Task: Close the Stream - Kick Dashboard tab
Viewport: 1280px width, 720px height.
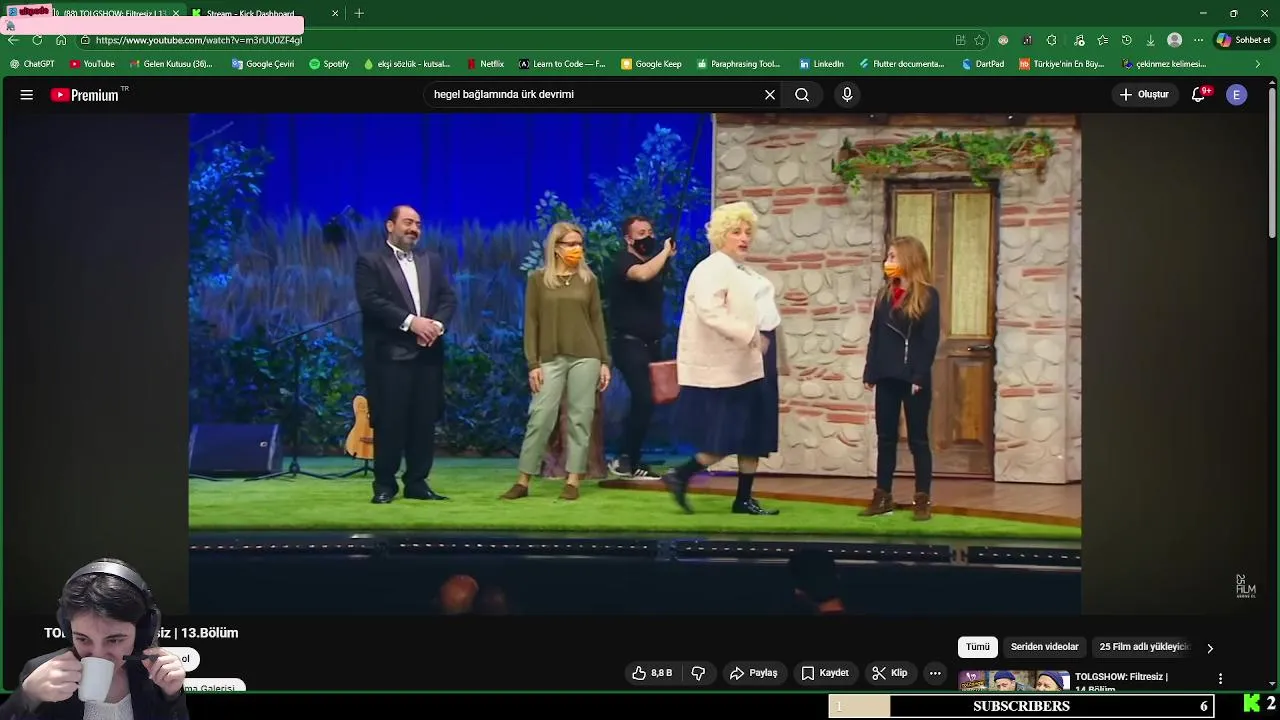Action: (335, 14)
